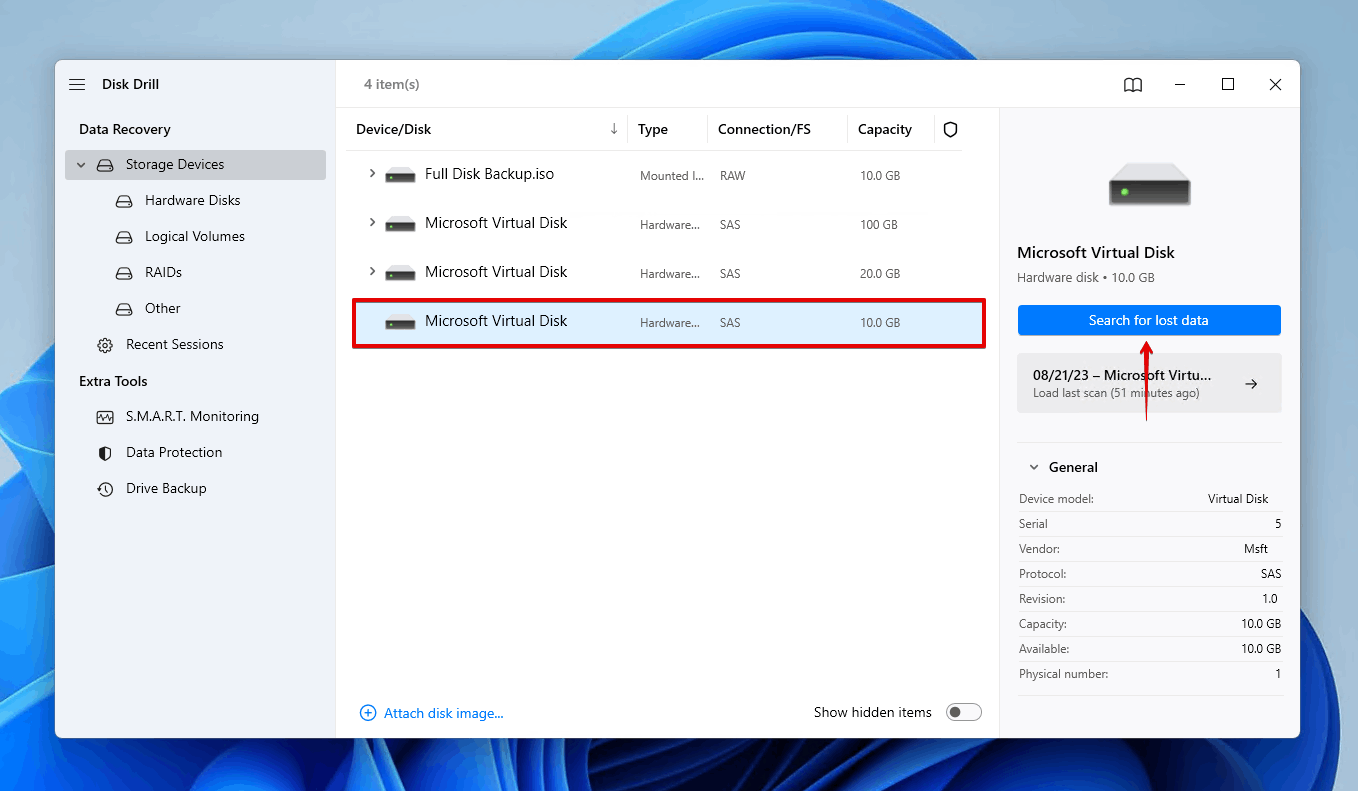Click the Data Protection shield icon
This screenshot has width=1358, height=791.
(x=105, y=453)
